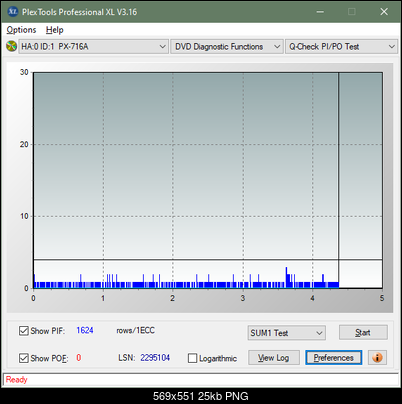Click the x-axis label 2
The width and height of the screenshot is (402, 404).
[173, 298]
